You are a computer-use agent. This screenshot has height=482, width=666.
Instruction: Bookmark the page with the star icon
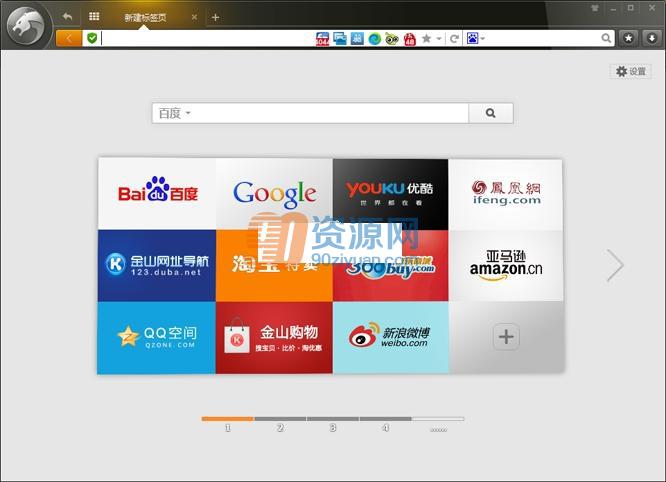[426, 39]
